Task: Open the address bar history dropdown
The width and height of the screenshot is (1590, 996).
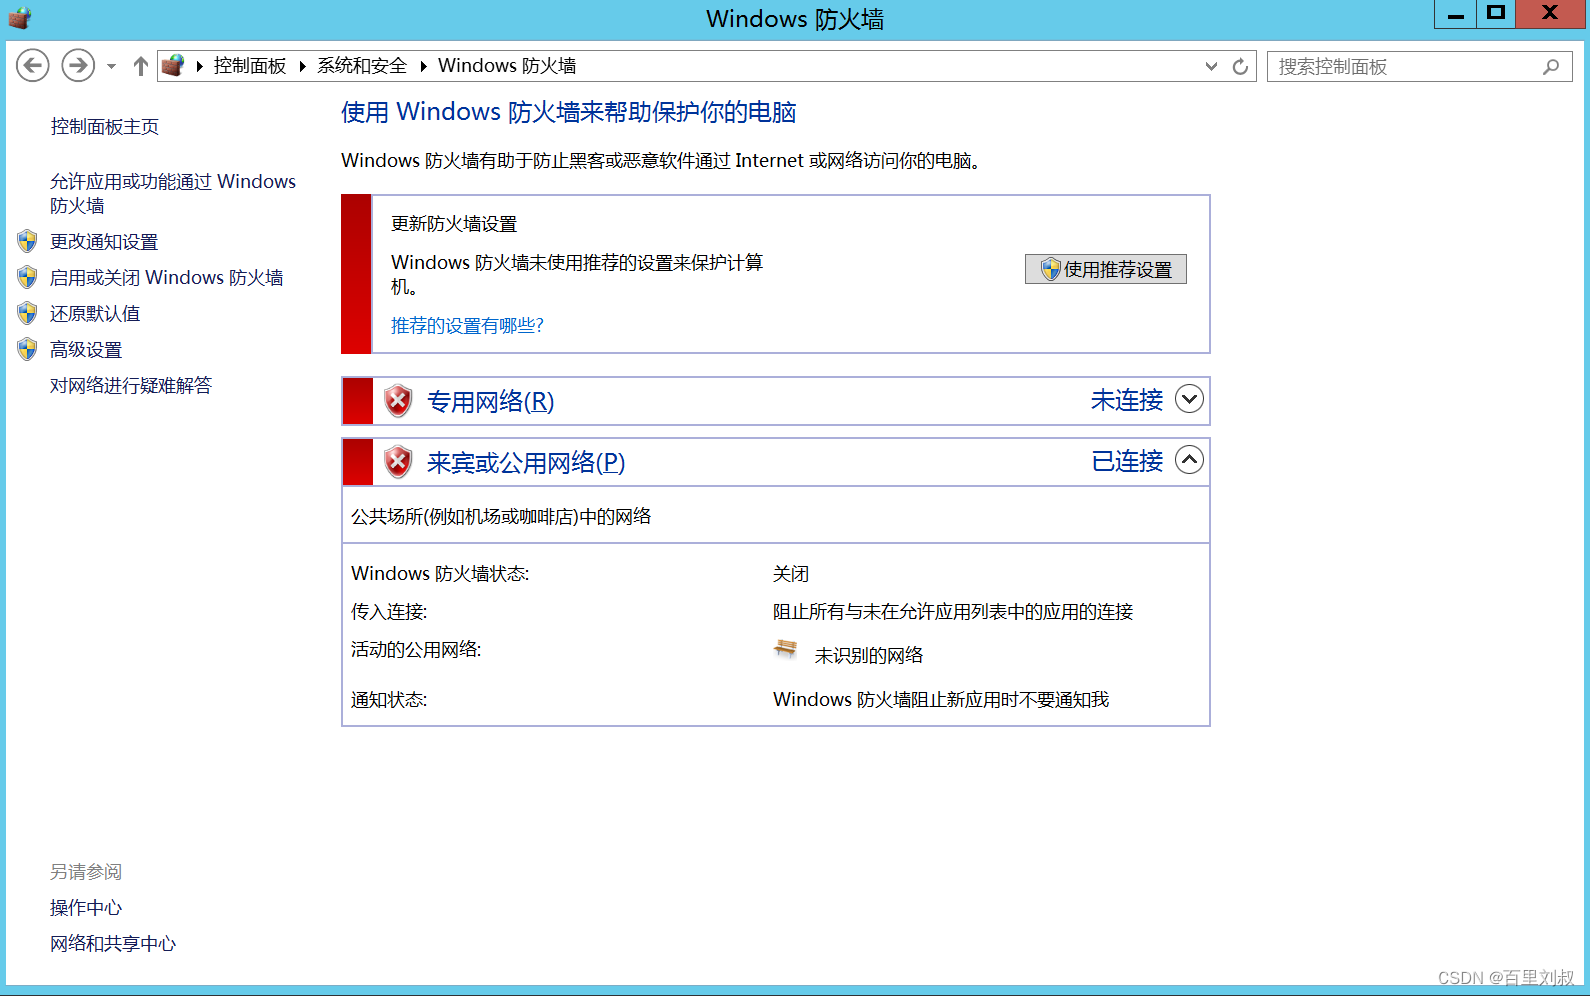Action: (1211, 66)
